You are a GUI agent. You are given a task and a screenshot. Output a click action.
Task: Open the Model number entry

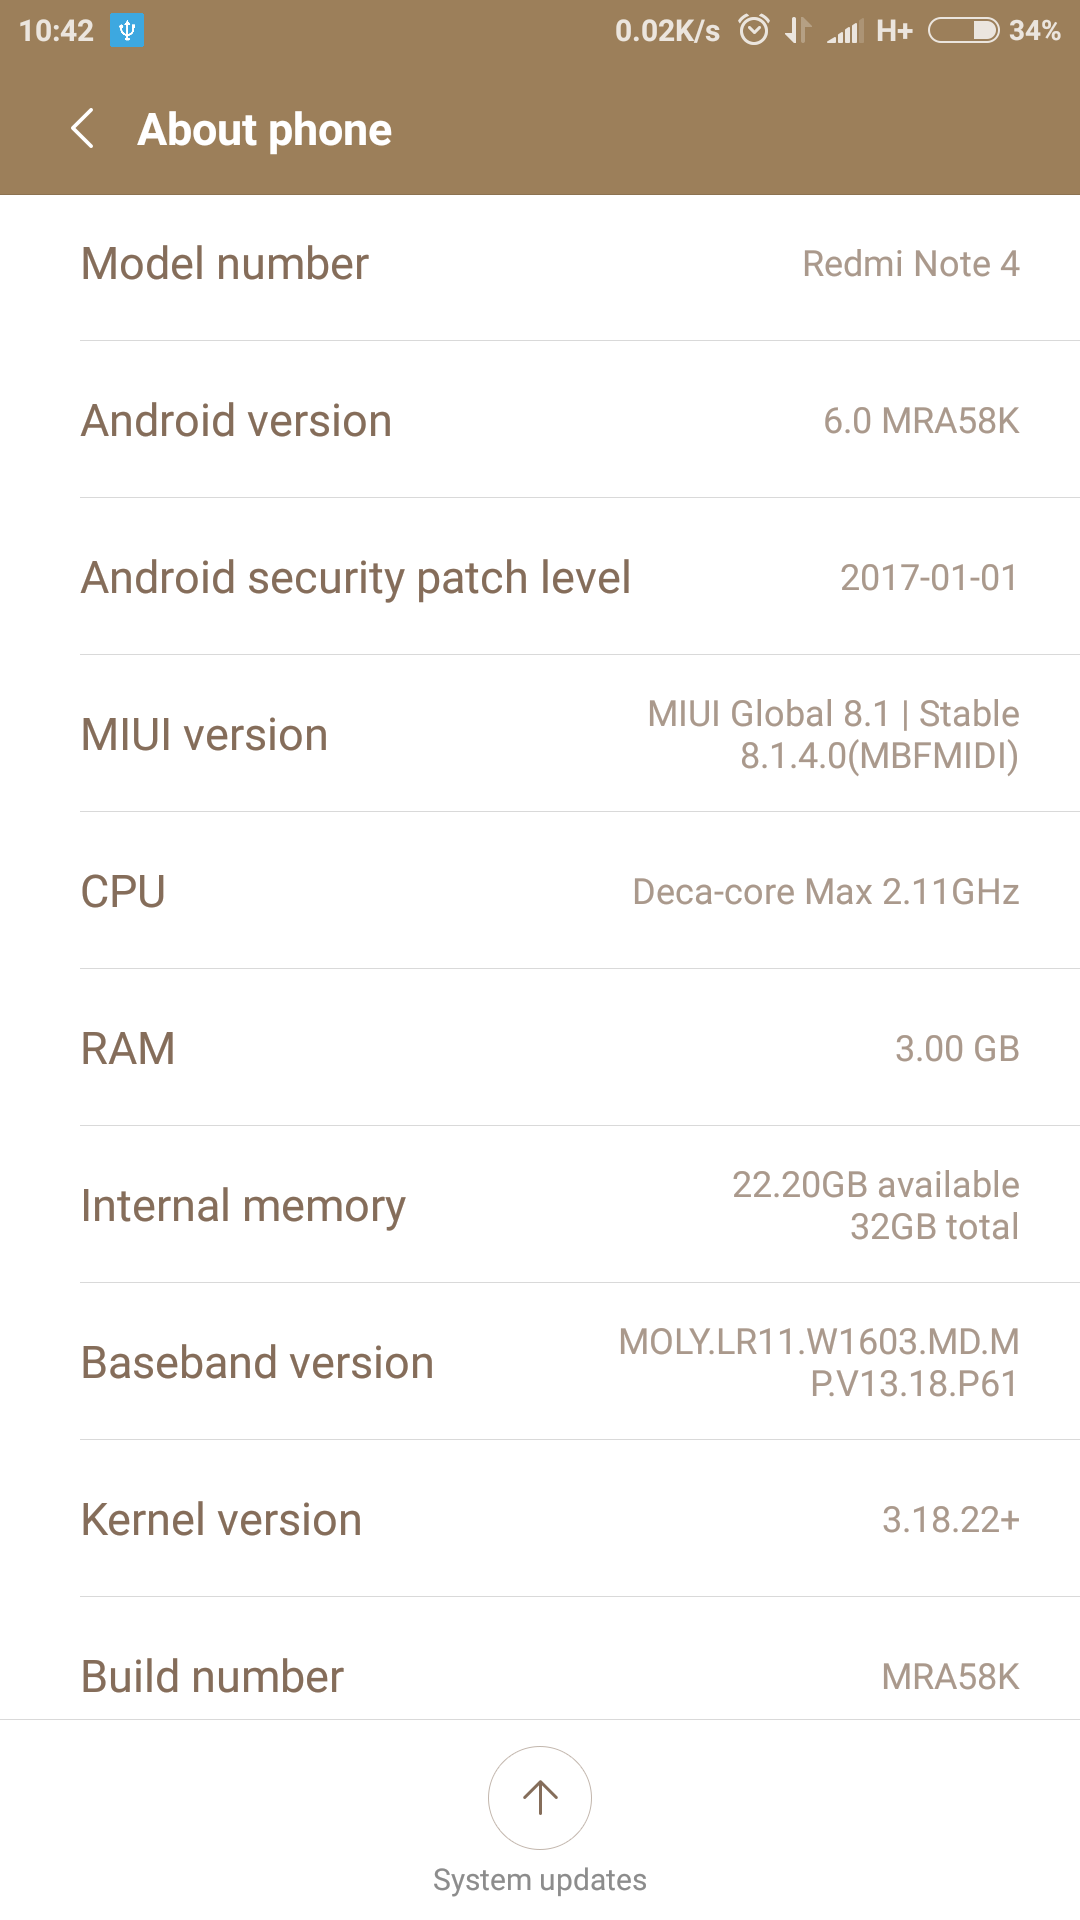540,264
